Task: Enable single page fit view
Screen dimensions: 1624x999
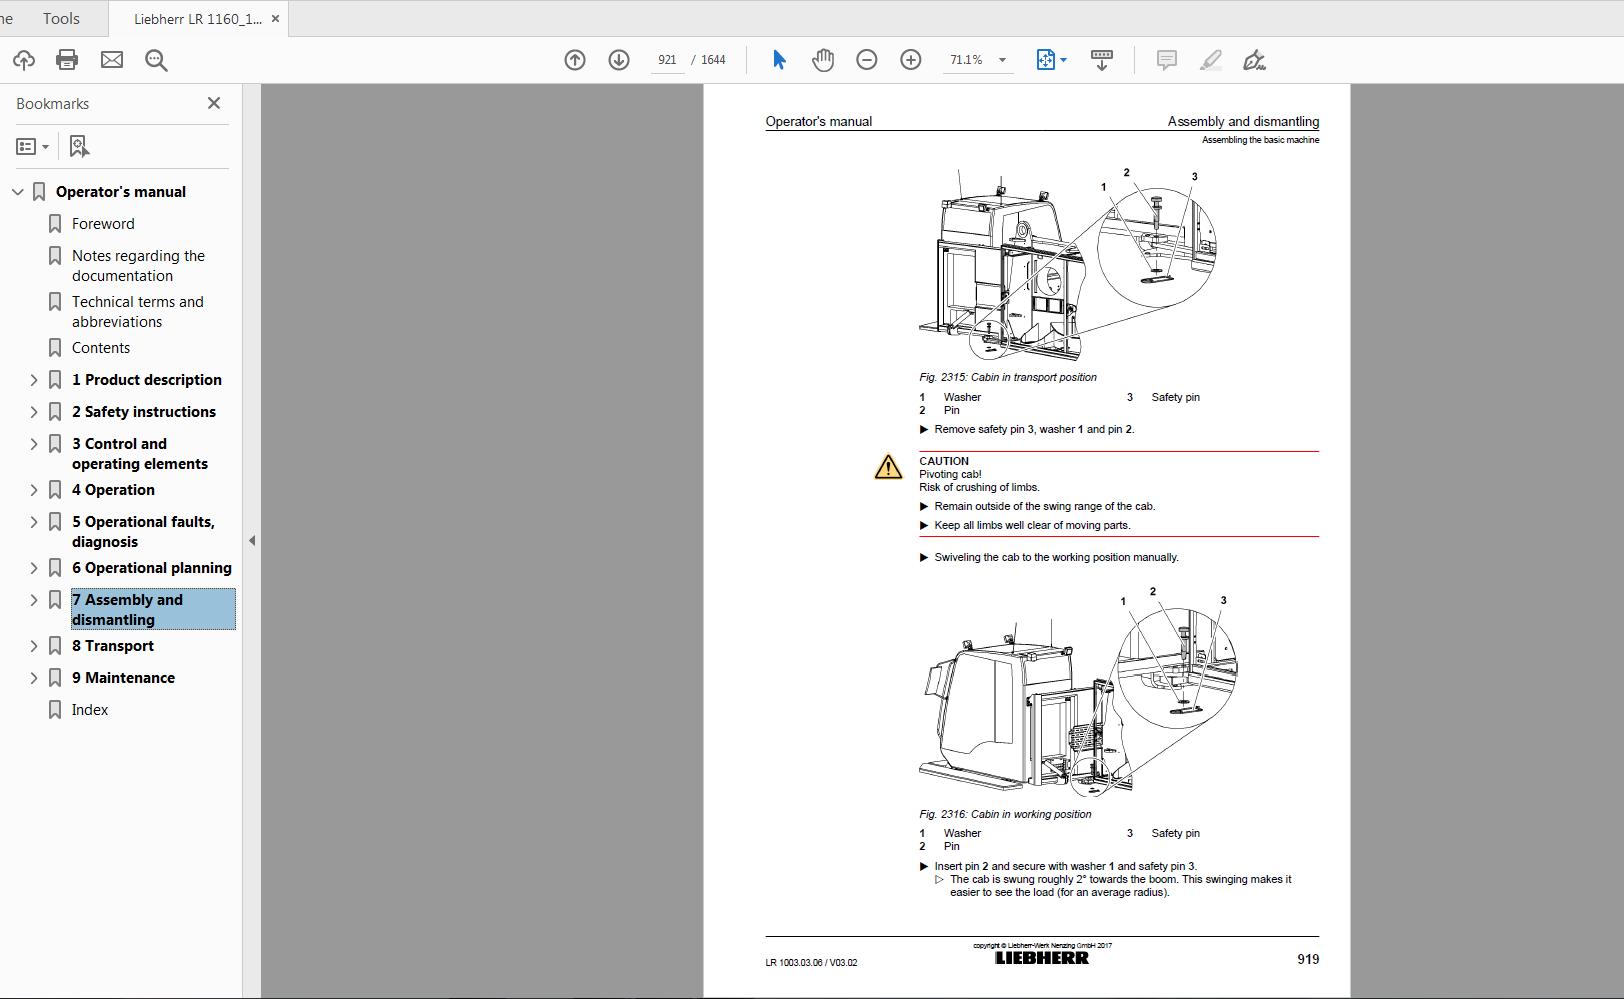Action: click(x=1043, y=60)
